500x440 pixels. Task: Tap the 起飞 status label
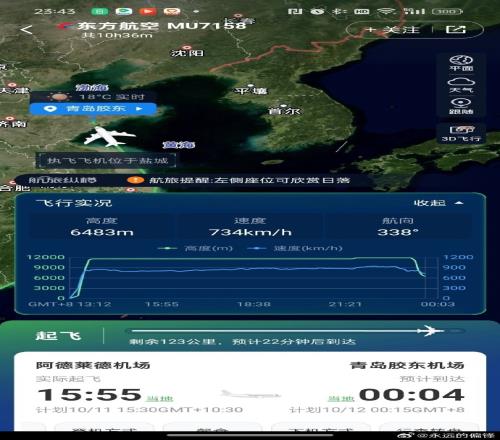(x=58, y=335)
